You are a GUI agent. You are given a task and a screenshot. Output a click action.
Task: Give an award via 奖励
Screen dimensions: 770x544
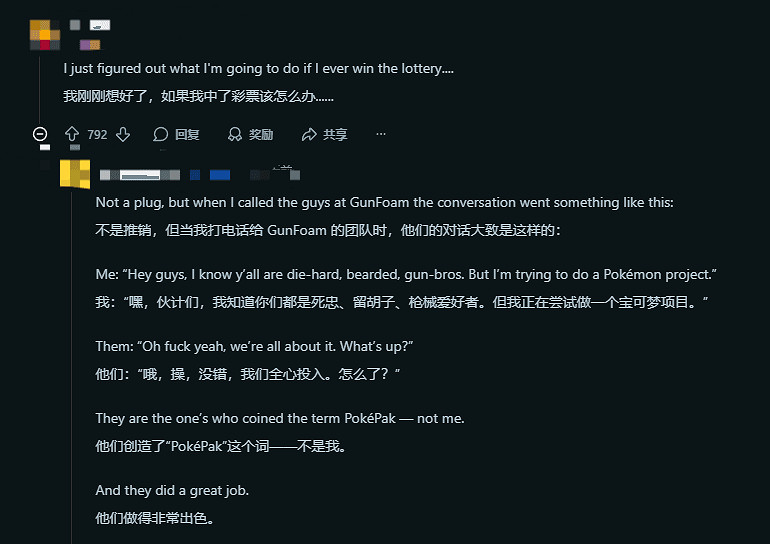tap(250, 134)
